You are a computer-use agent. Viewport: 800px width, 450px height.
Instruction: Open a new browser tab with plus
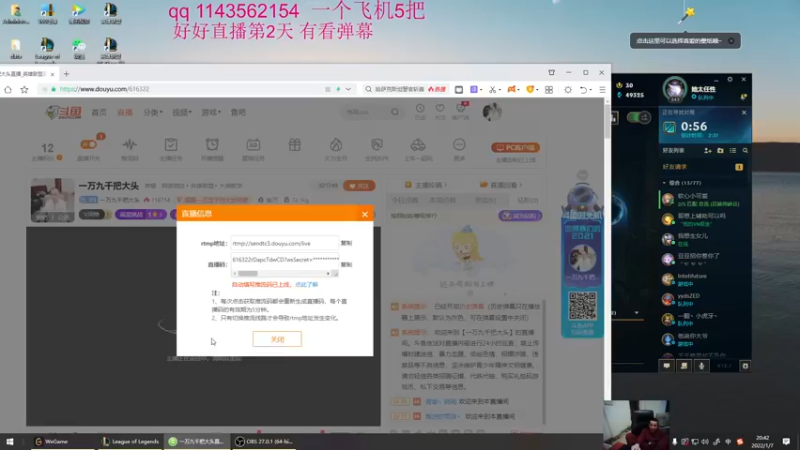(66, 74)
